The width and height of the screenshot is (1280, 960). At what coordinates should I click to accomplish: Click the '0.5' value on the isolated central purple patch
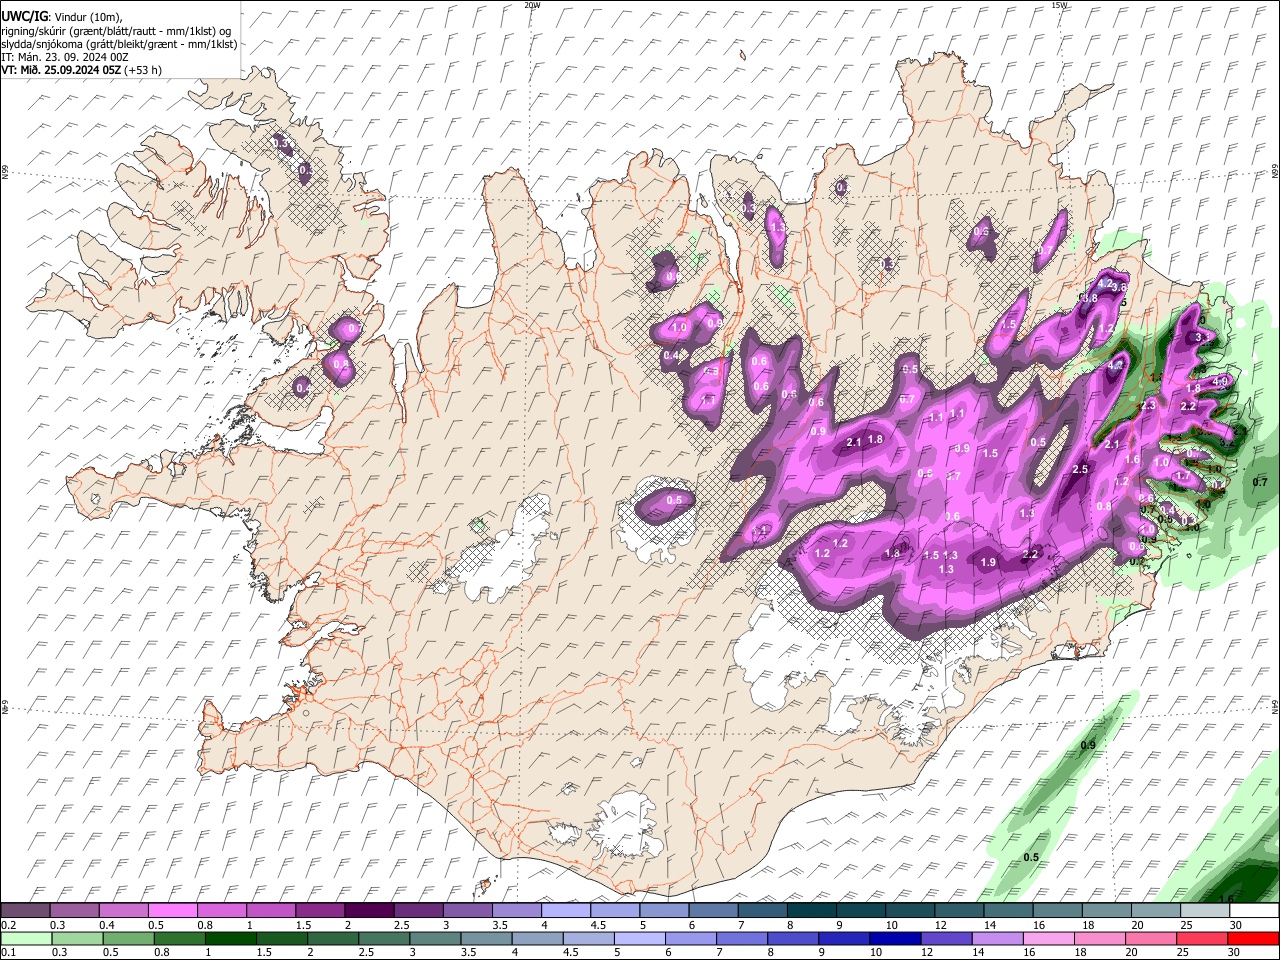[x=674, y=500]
